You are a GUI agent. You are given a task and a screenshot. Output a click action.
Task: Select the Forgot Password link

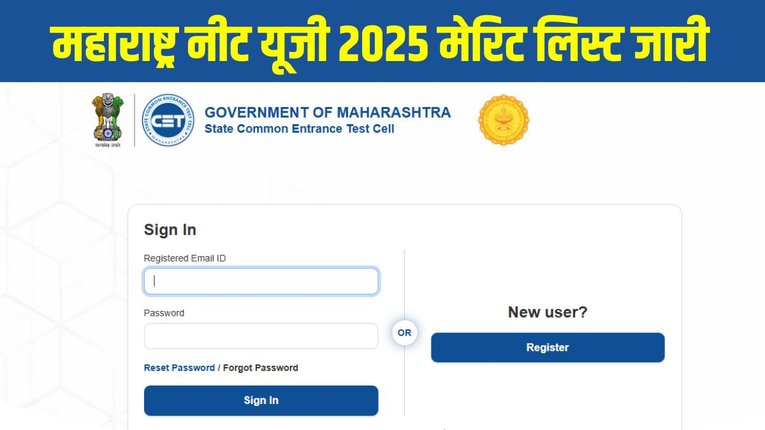pos(260,368)
